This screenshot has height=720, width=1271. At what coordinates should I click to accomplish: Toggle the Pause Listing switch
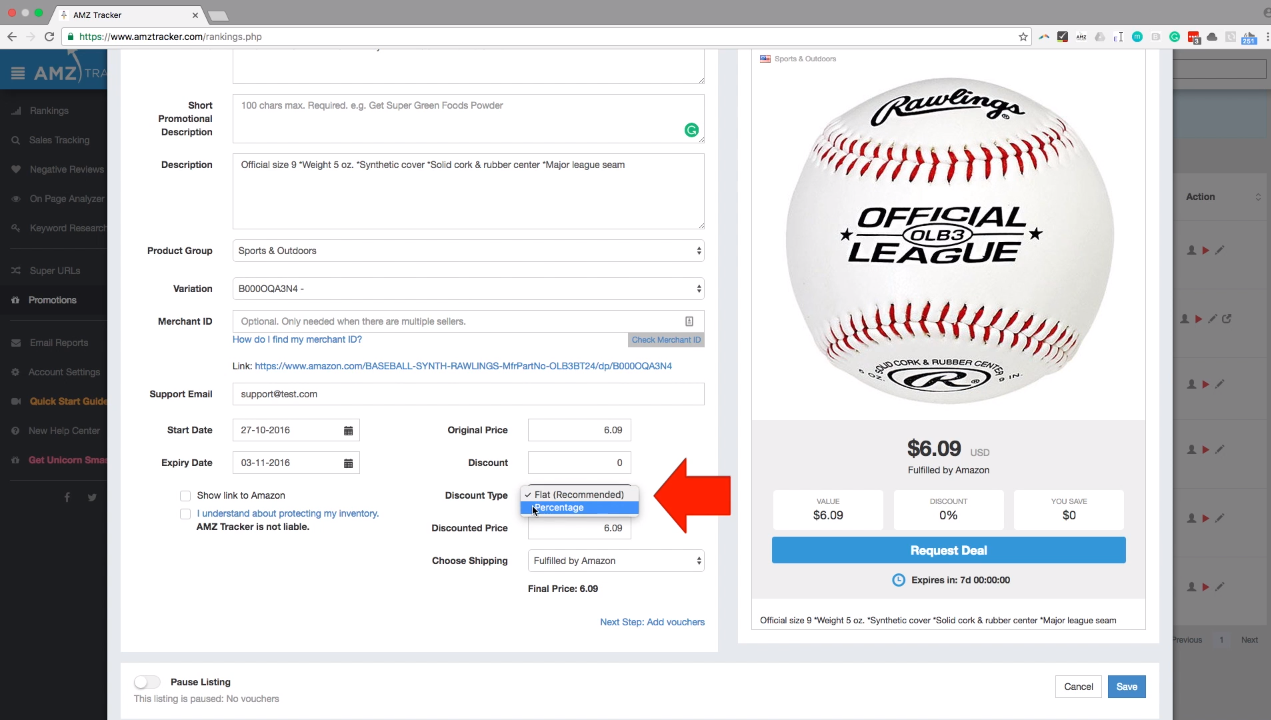click(x=147, y=682)
